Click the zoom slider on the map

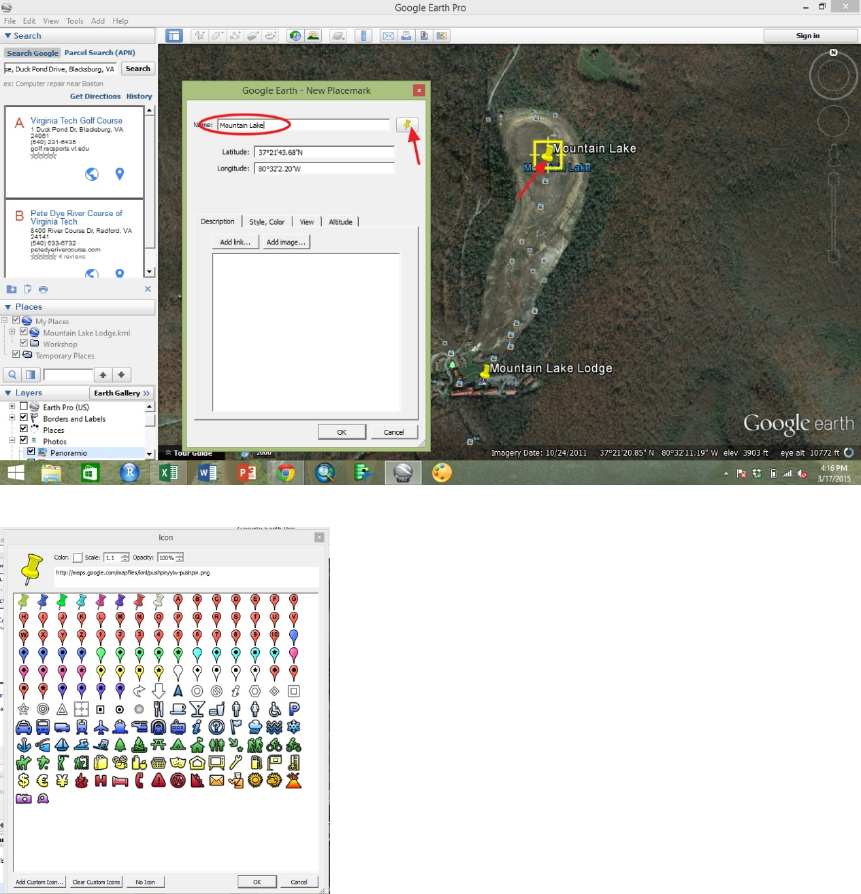(x=833, y=216)
